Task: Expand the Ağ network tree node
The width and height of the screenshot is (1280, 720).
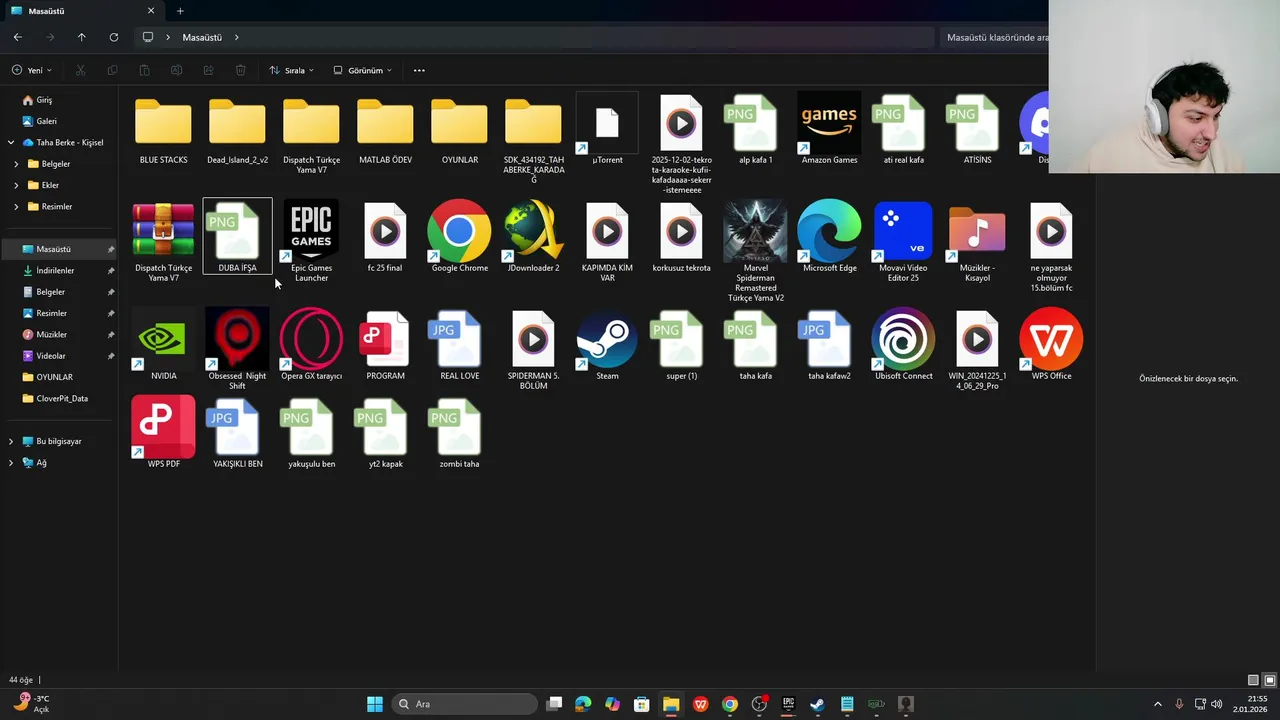Action: pyautogui.click(x=11, y=463)
